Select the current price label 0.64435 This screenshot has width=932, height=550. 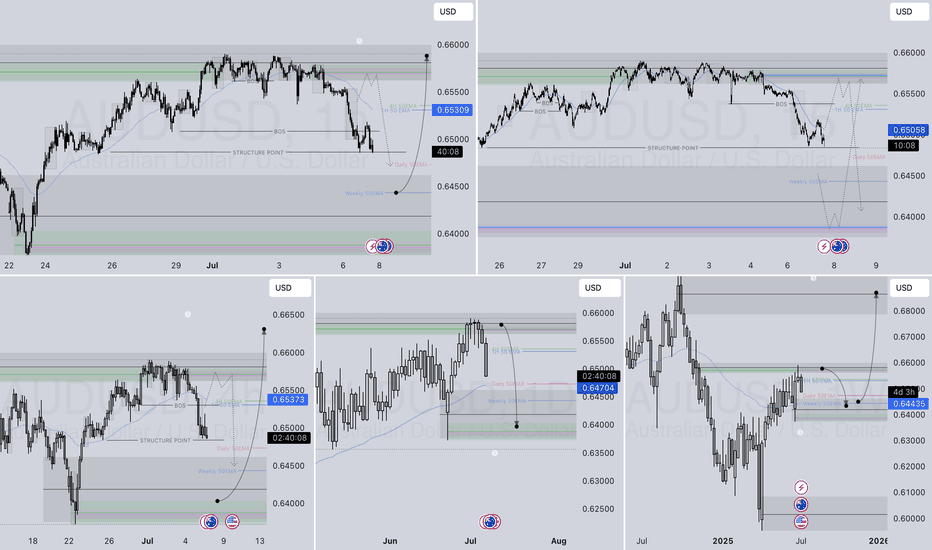(x=908, y=404)
